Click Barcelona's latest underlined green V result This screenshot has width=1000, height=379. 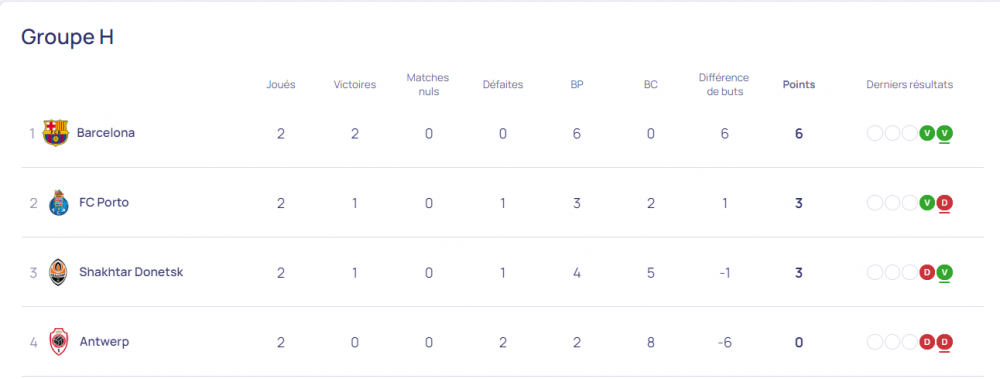coord(945,133)
